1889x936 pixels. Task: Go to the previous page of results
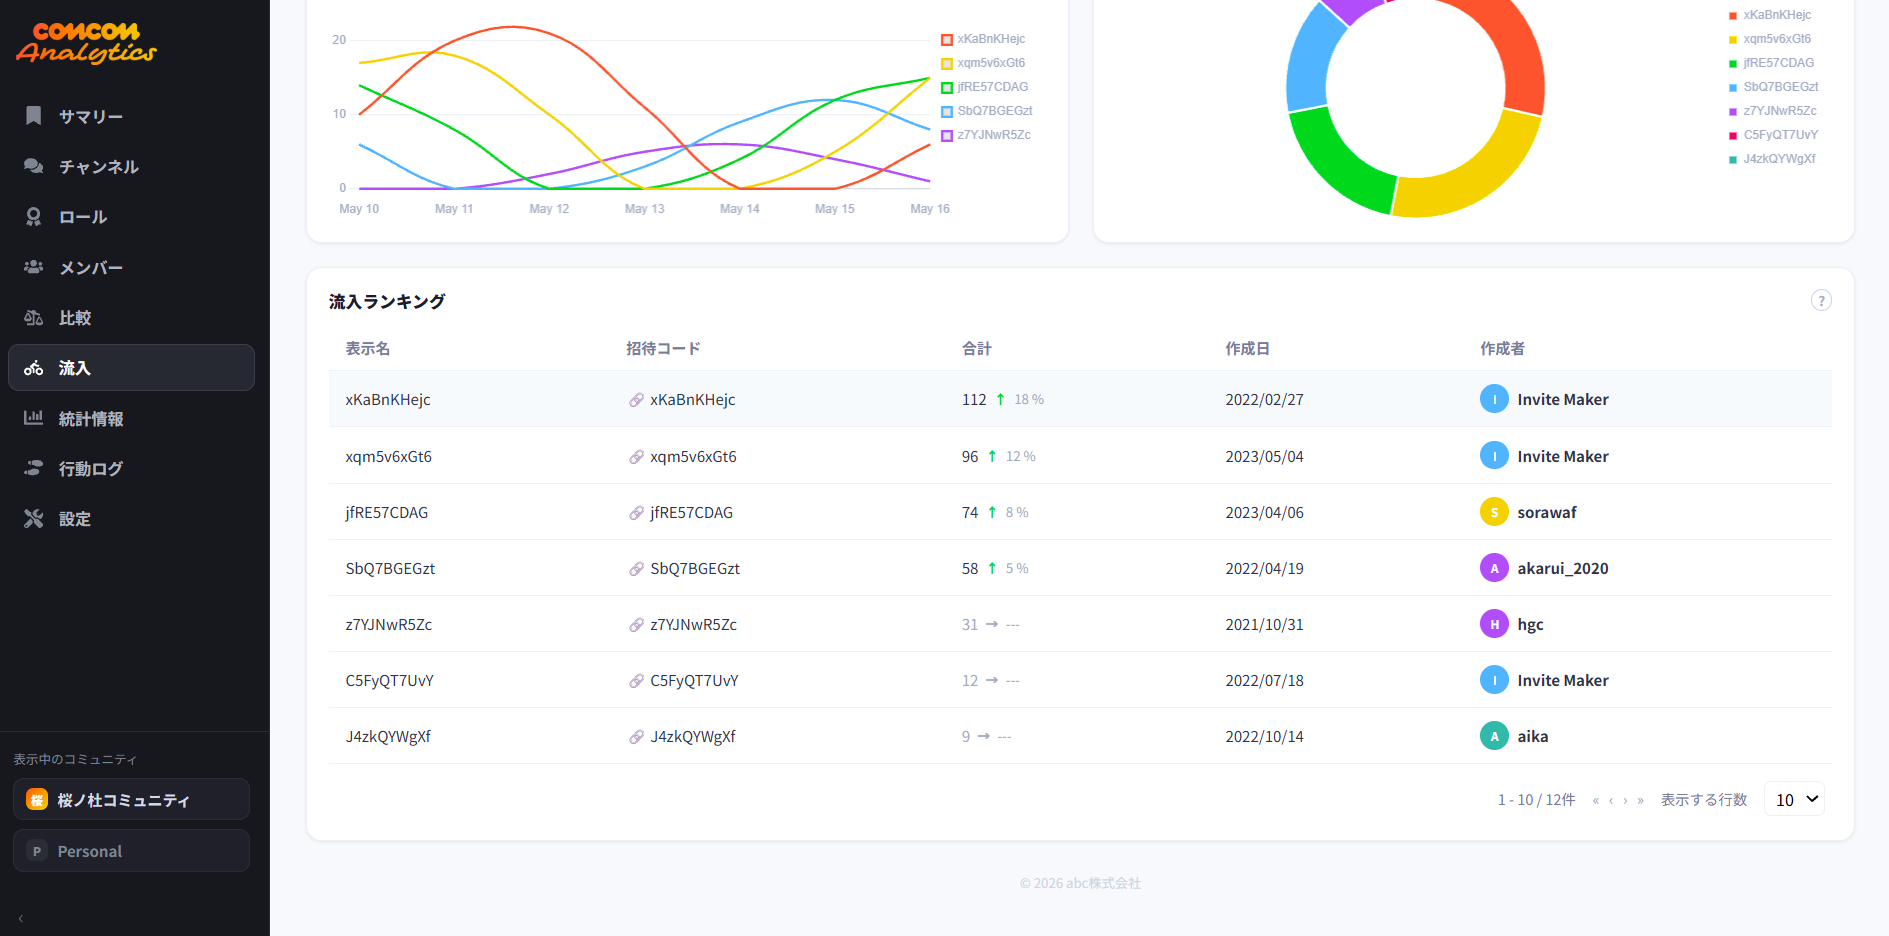tap(1611, 800)
